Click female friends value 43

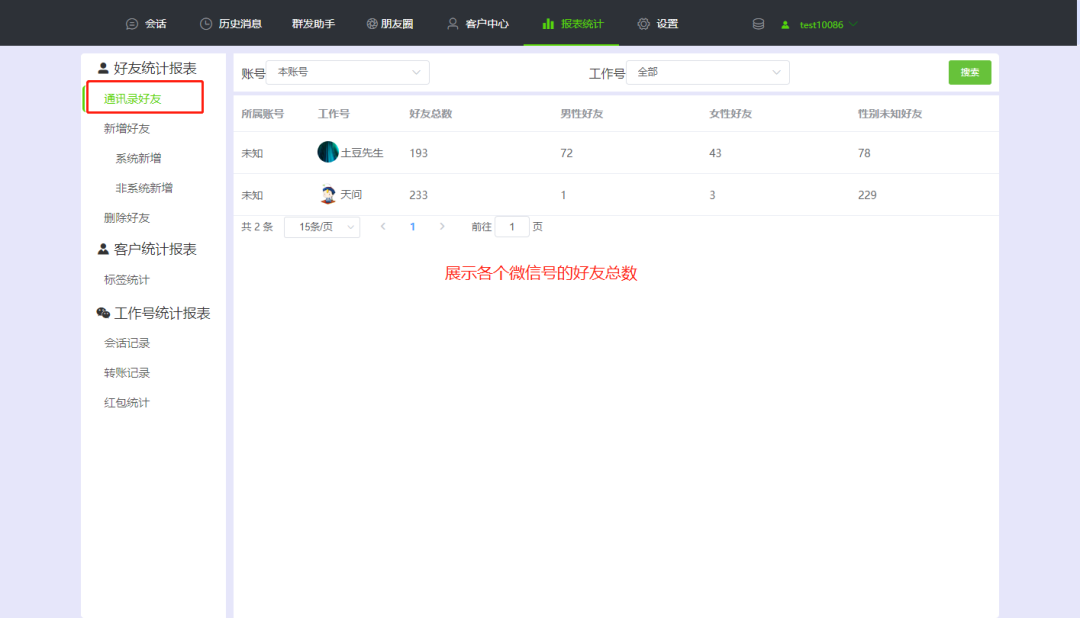[715, 153]
